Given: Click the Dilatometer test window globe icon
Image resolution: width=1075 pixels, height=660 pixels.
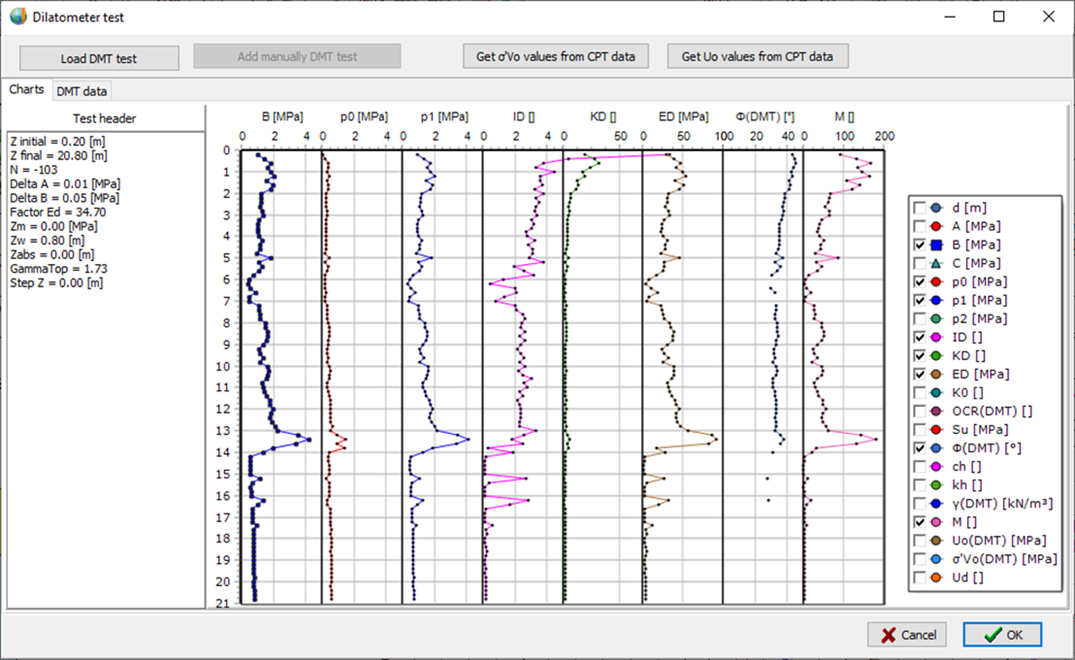Looking at the screenshot, I should click(19, 16).
